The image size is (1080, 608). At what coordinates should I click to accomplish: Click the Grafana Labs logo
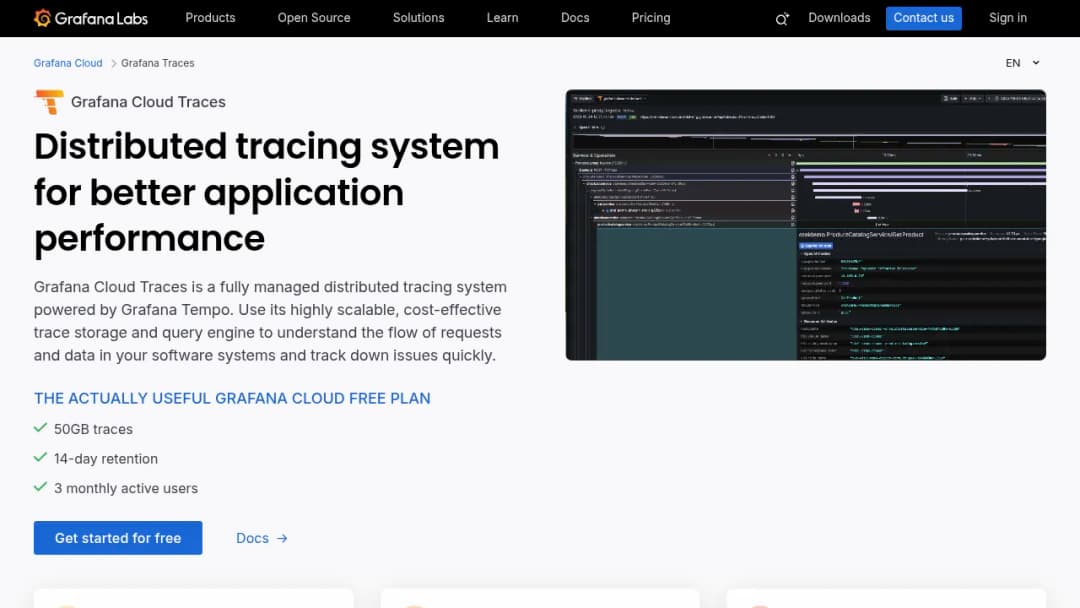[x=90, y=18]
